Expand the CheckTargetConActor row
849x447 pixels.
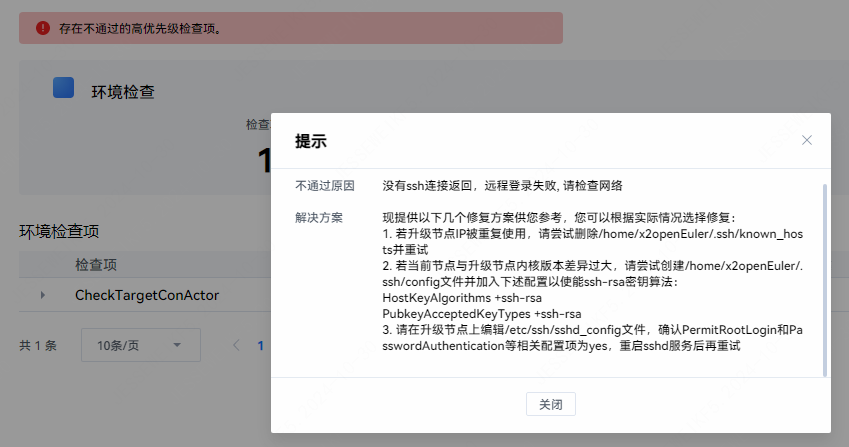pos(42,295)
